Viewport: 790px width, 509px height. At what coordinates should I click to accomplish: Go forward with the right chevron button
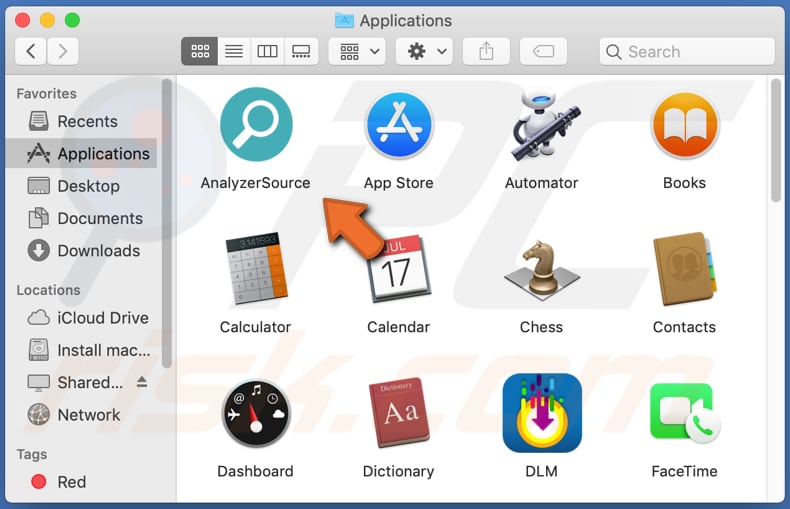63,51
